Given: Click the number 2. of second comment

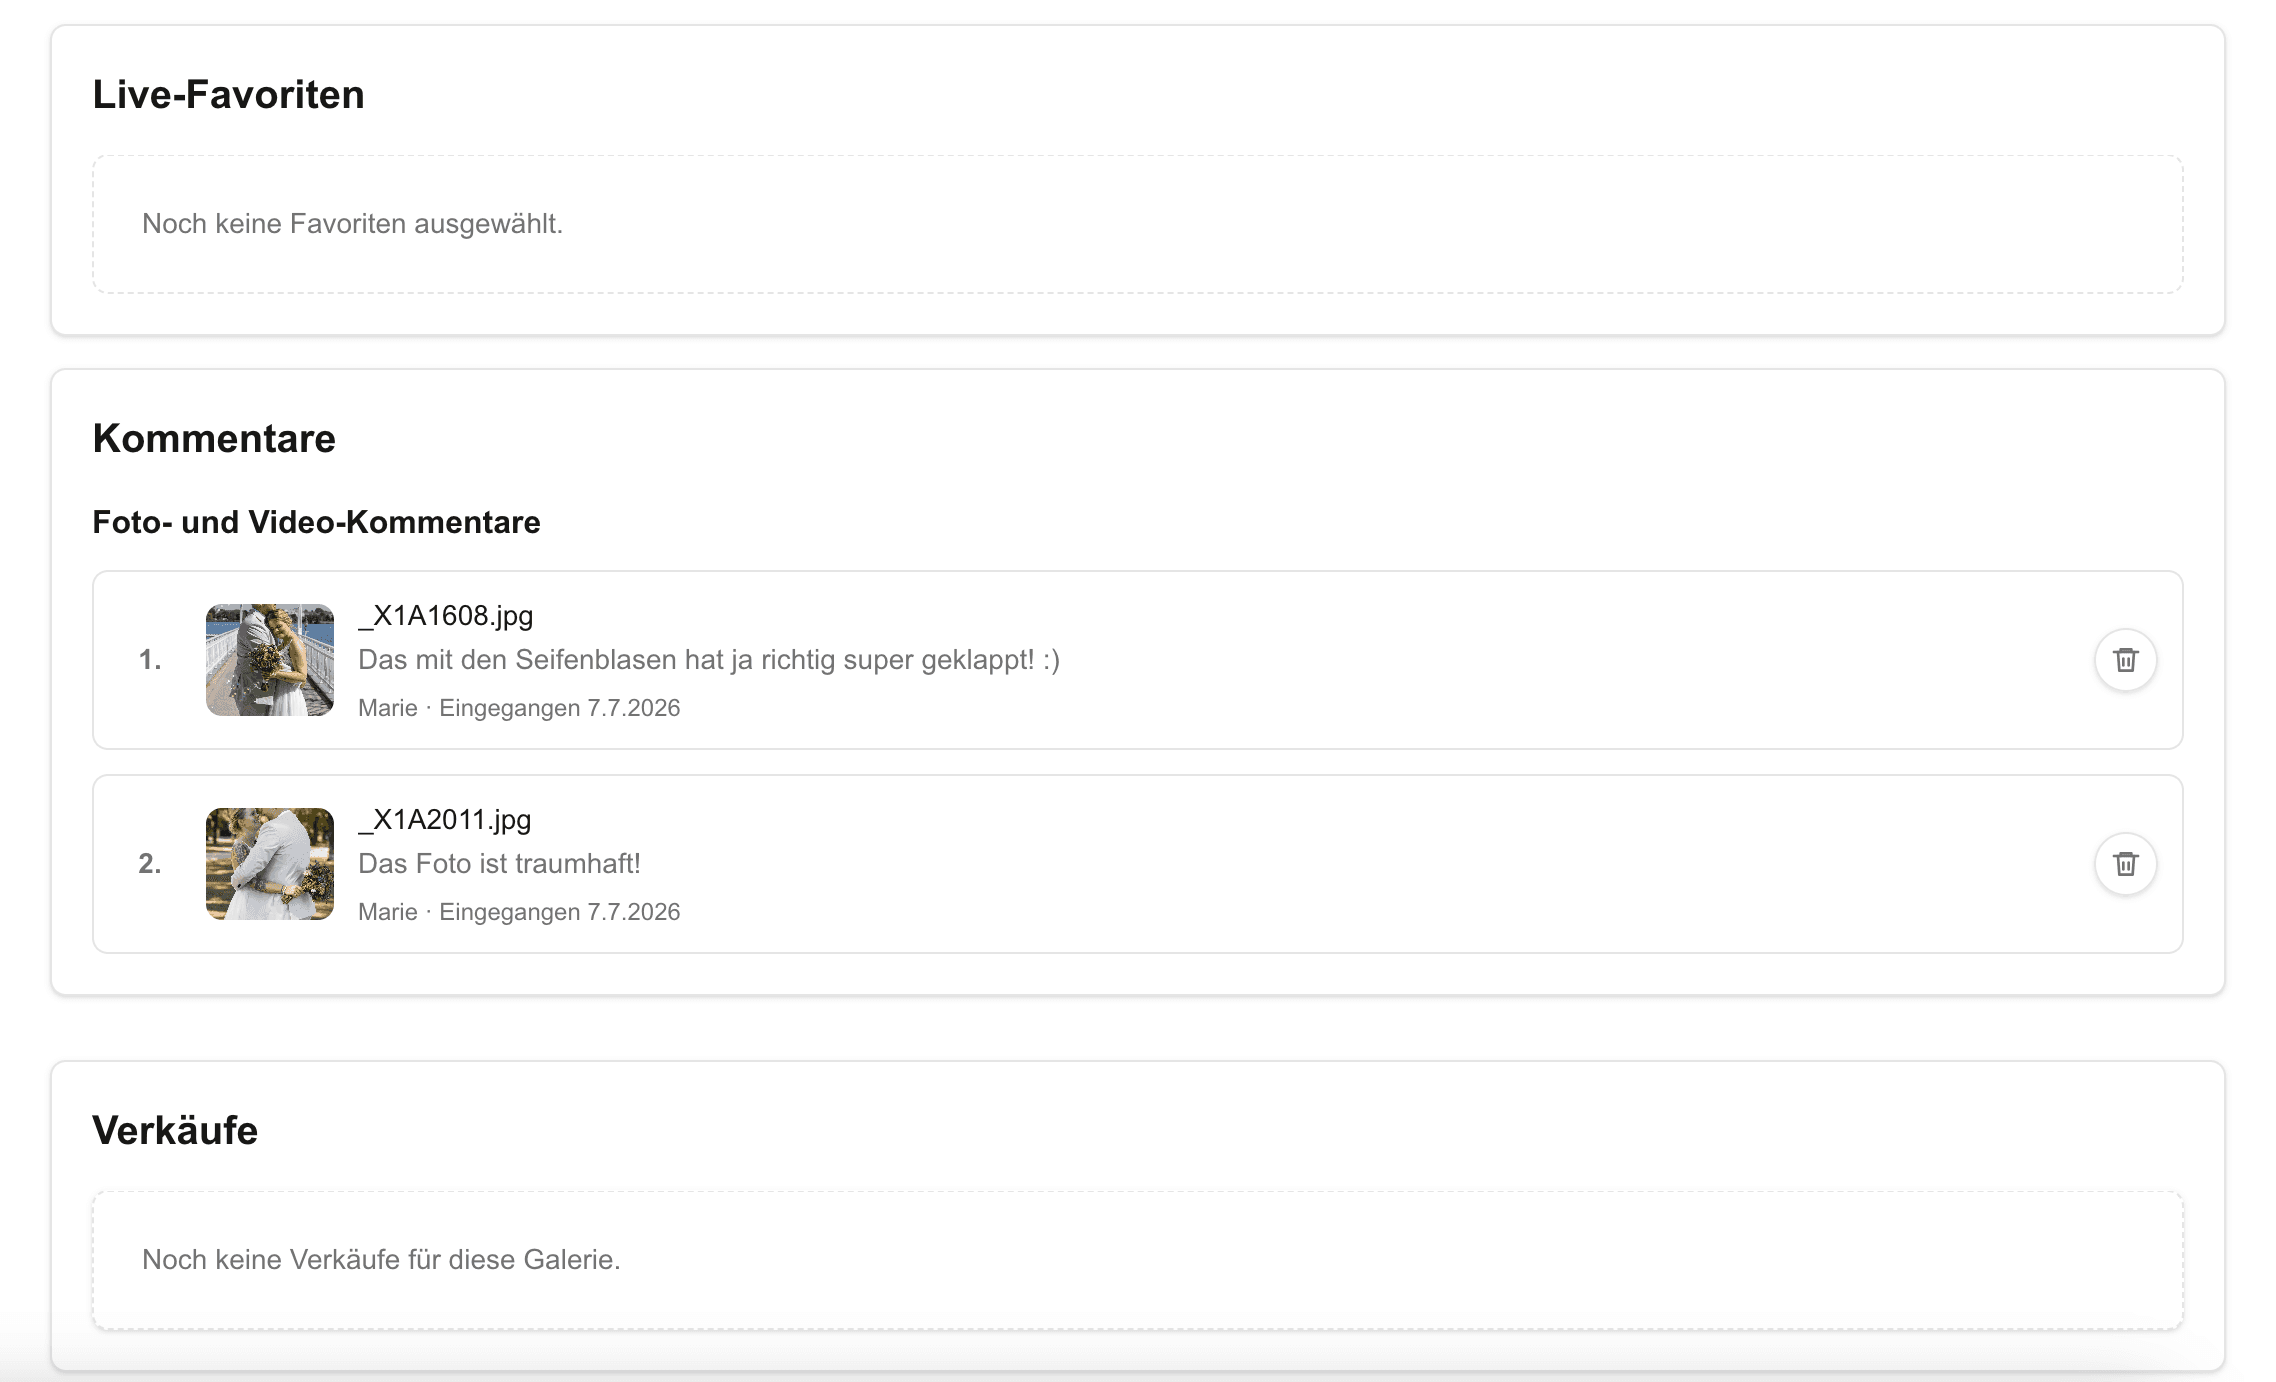Looking at the screenshot, I should [x=150, y=864].
